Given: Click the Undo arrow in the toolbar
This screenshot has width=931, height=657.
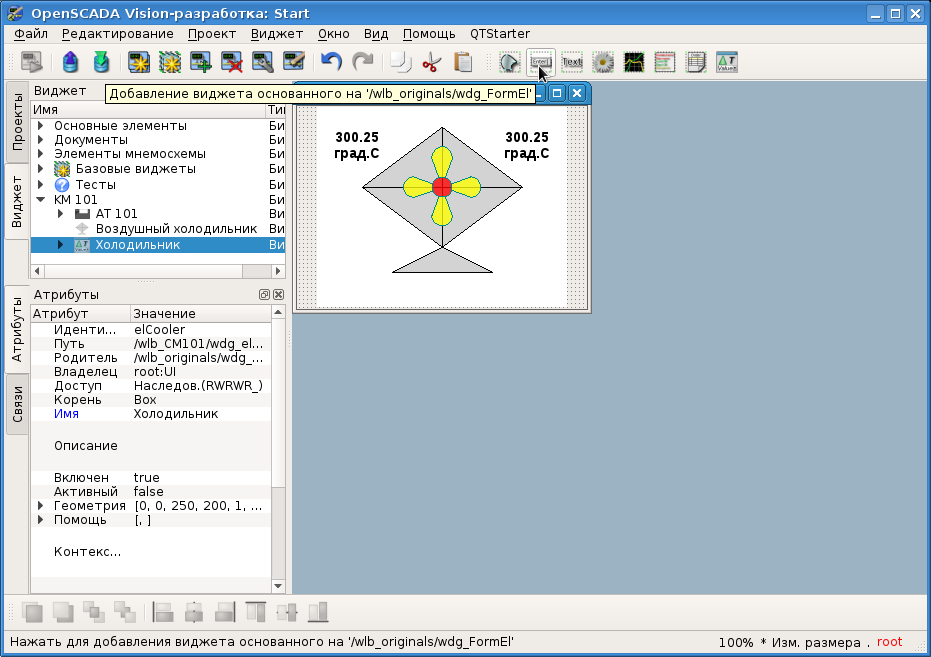Looking at the screenshot, I should tap(331, 62).
